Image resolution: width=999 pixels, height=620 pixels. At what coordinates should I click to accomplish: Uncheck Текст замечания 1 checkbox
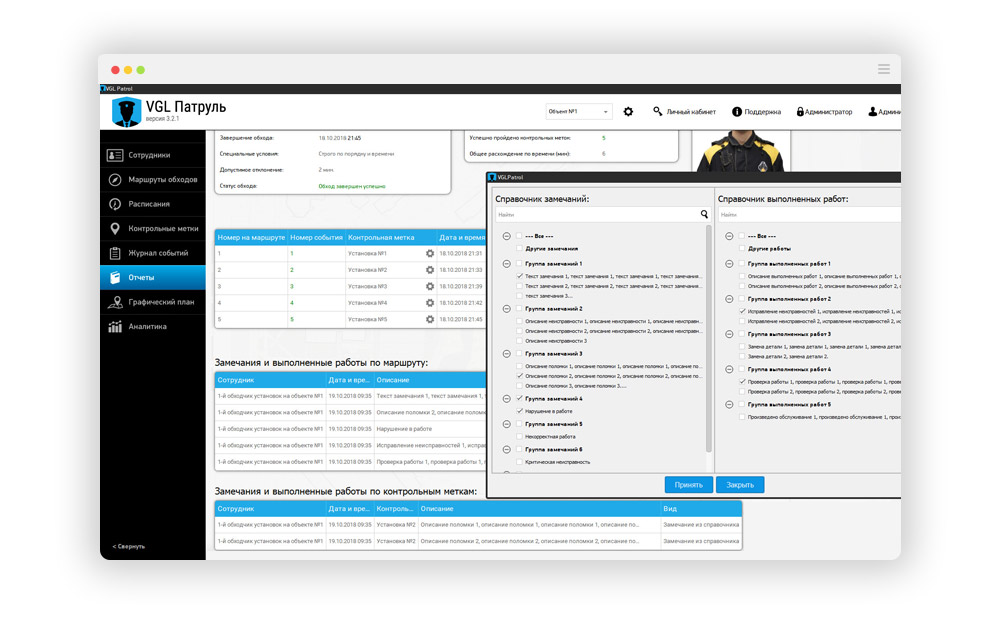(x=519, y=277)
